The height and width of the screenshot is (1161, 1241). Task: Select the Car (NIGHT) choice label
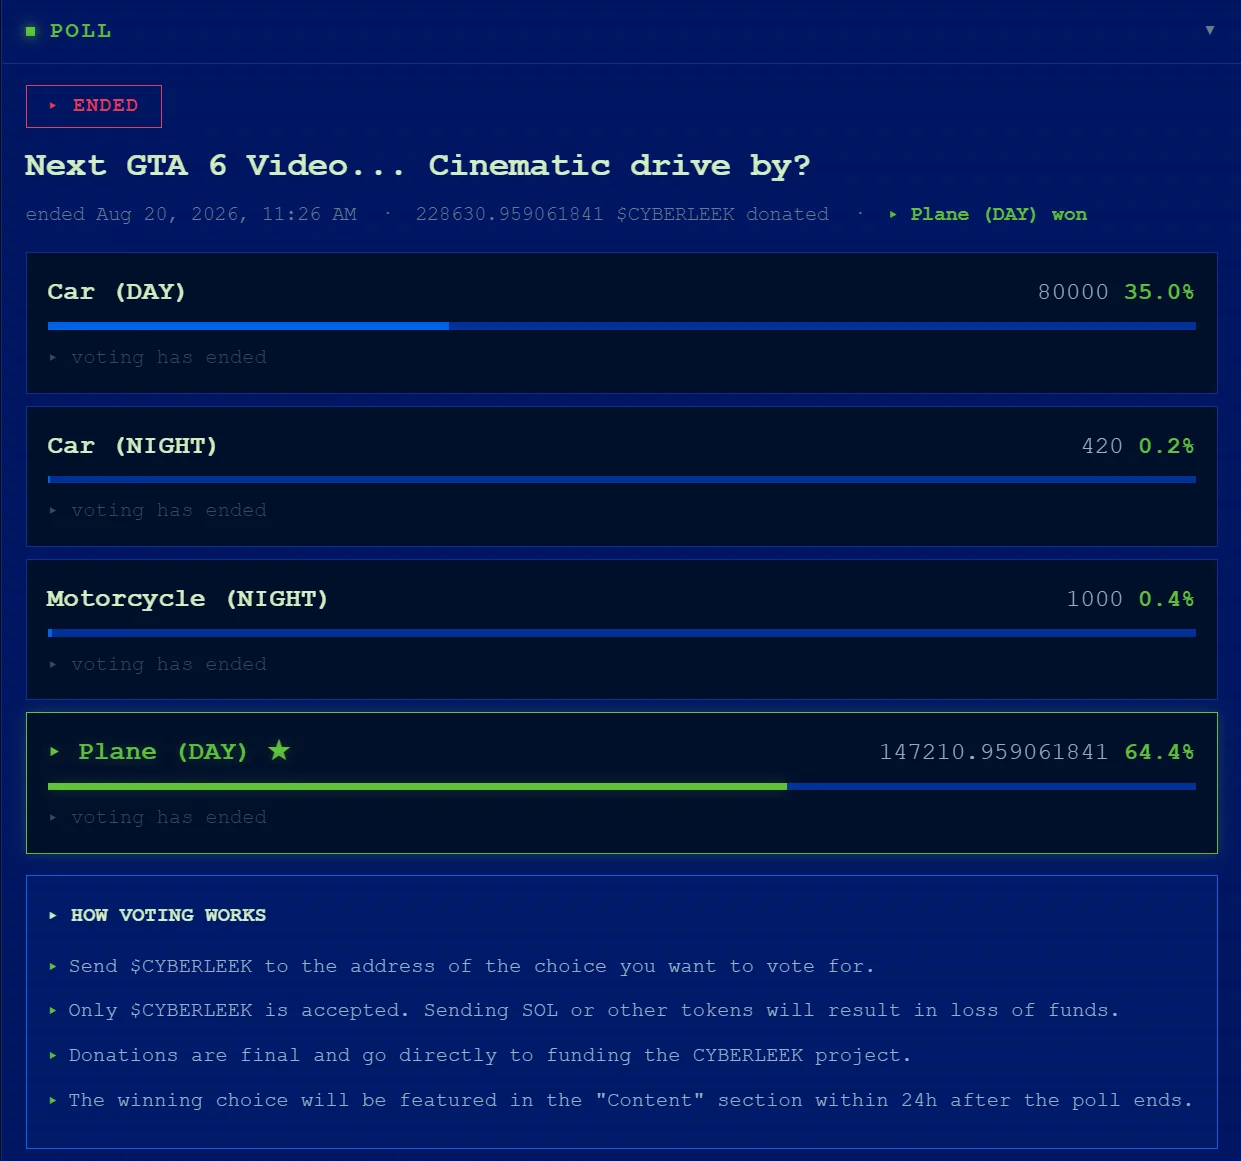[132, 446]
